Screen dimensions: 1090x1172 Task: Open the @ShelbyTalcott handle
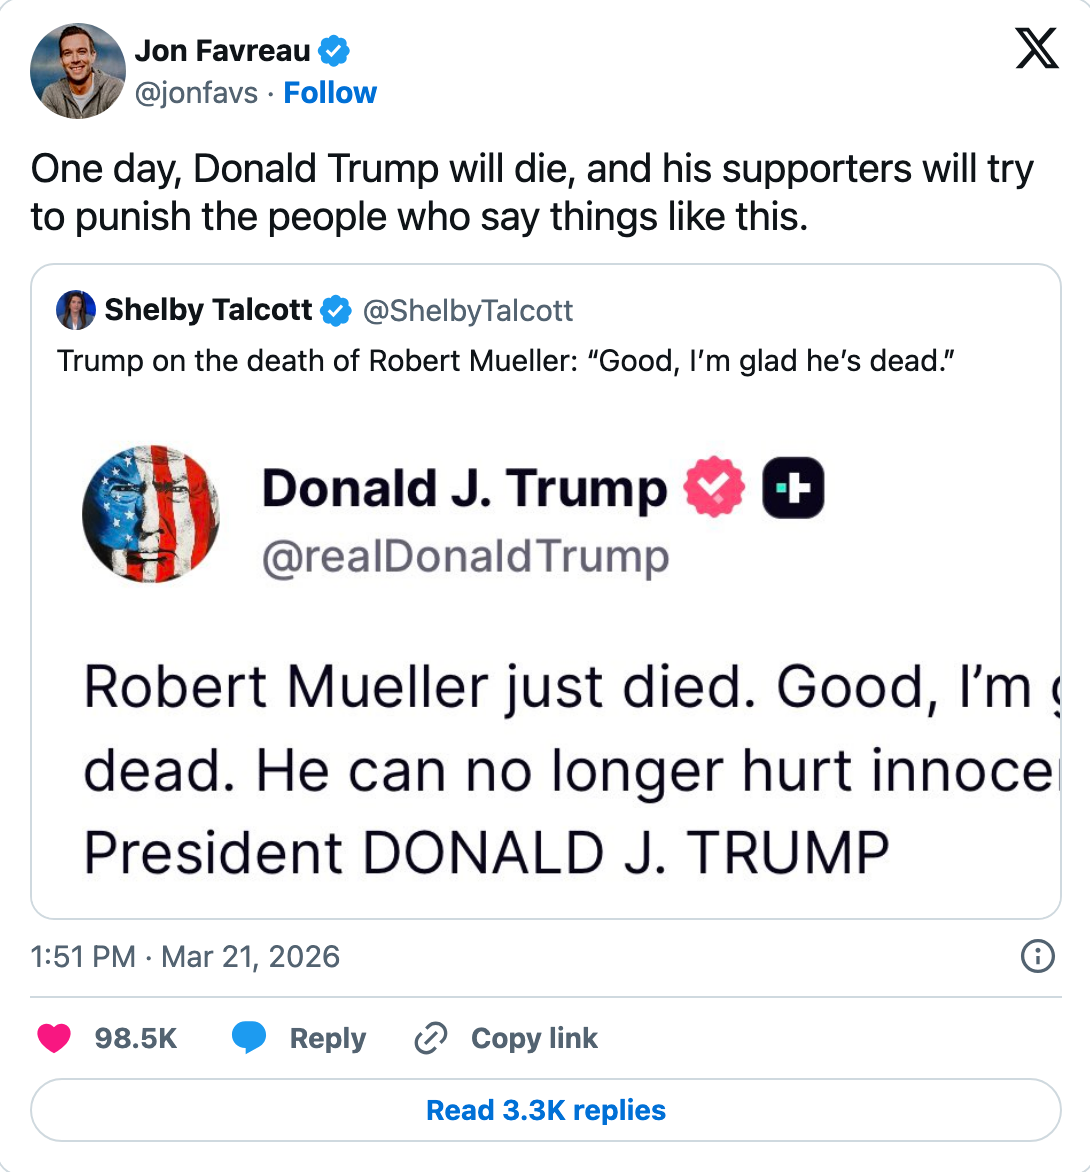[x=467, y=311]
